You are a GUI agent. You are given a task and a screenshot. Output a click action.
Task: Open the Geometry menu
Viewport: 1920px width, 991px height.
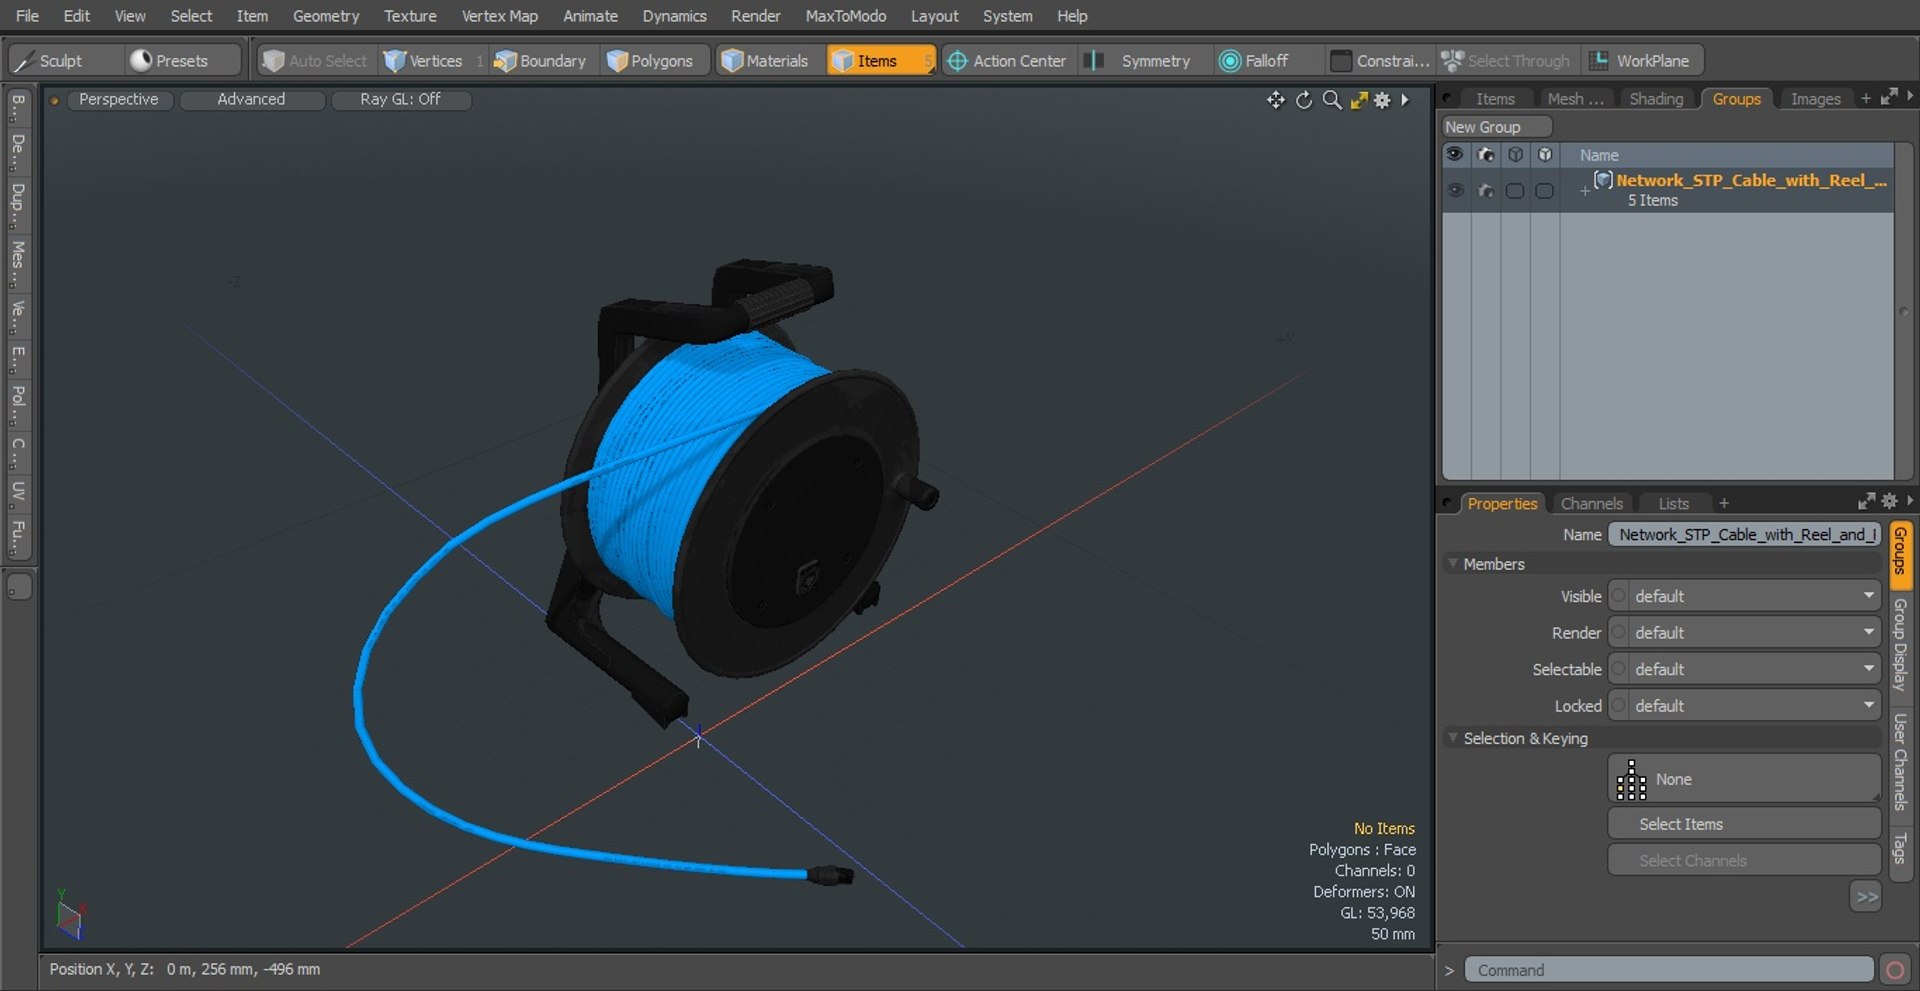coord(326,16)
